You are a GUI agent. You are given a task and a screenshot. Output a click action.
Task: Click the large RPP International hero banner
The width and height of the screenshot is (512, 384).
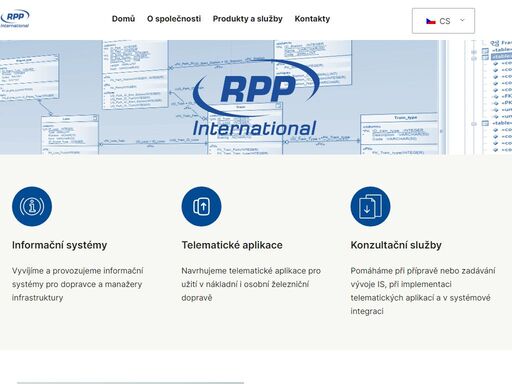[x=256, y=97]
